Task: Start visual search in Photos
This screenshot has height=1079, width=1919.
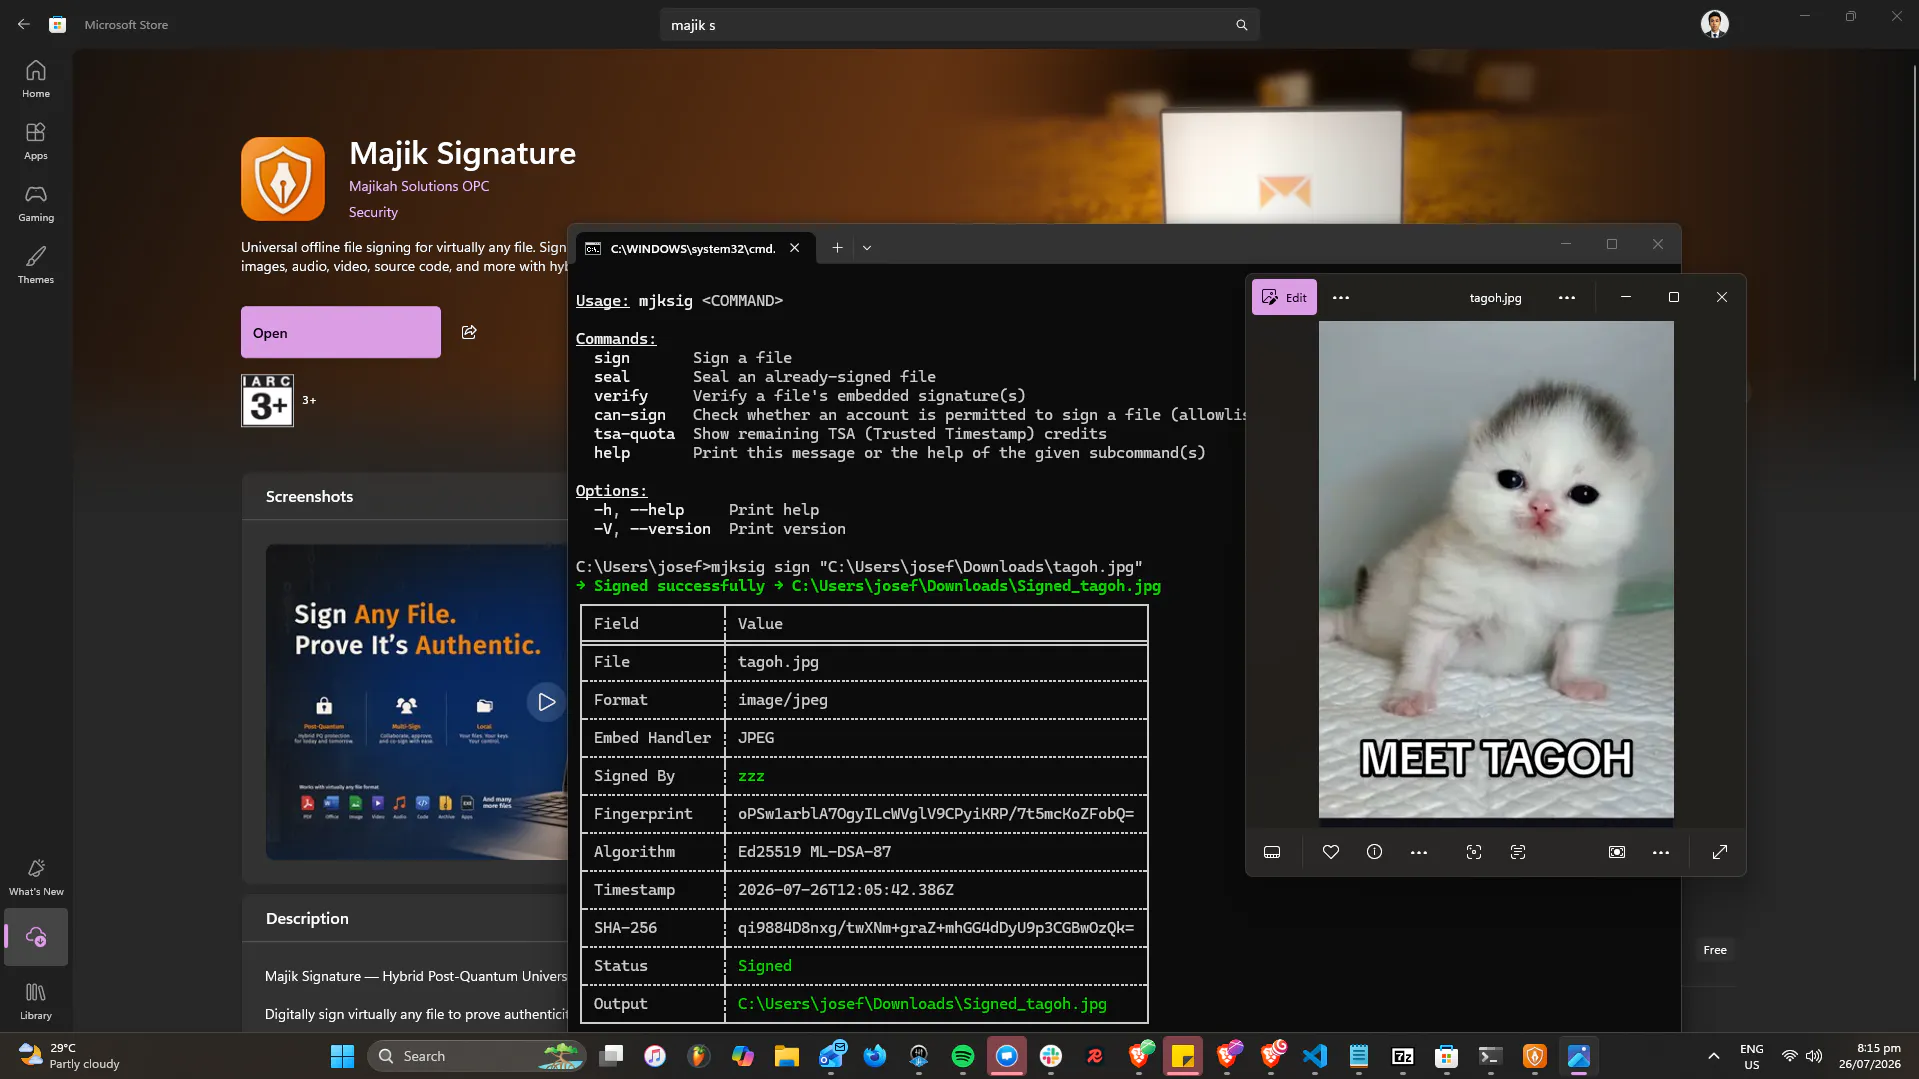Action: 1473,852
